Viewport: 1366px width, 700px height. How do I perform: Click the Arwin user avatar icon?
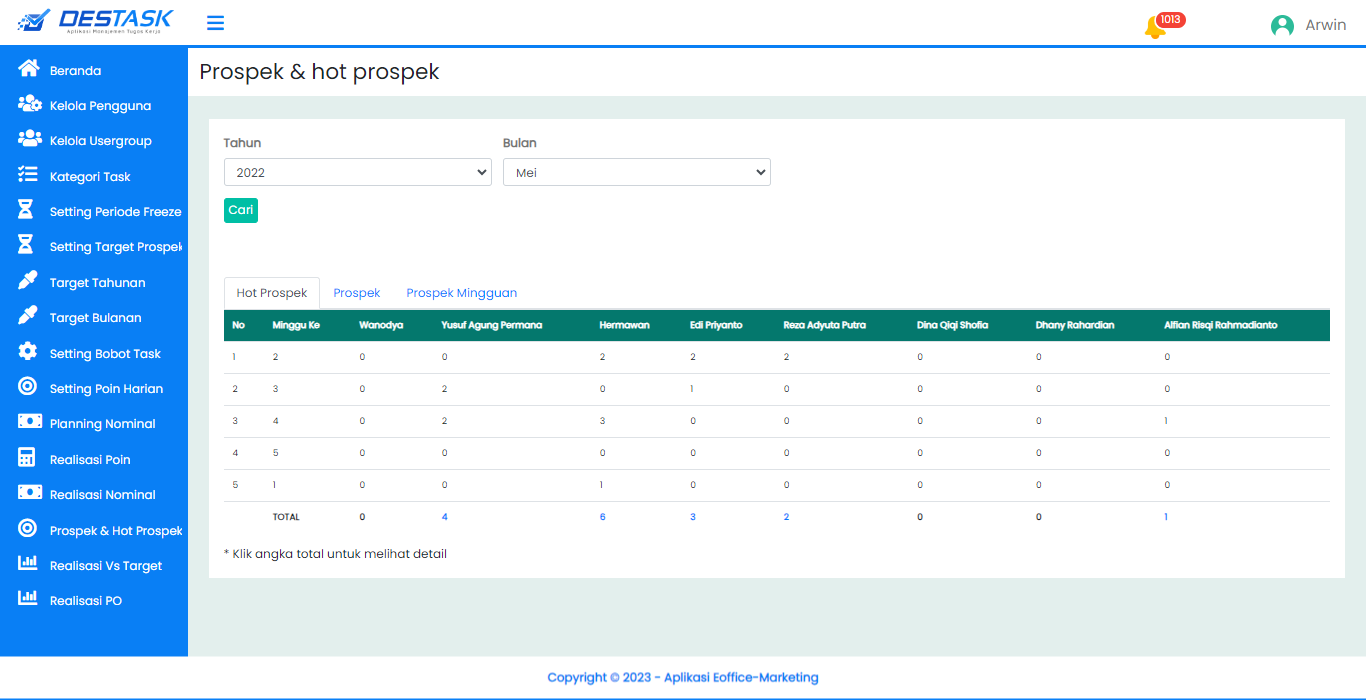(x=1281, y=26)
